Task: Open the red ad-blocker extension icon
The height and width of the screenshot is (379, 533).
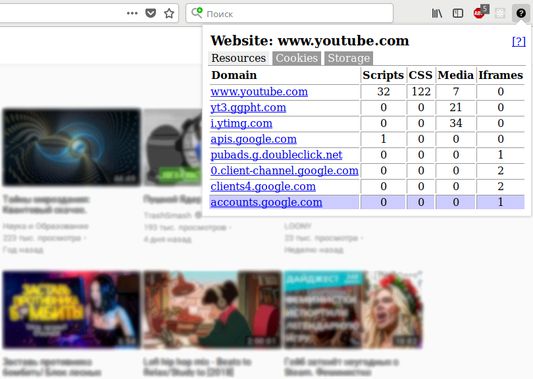Action: [480, 12]
